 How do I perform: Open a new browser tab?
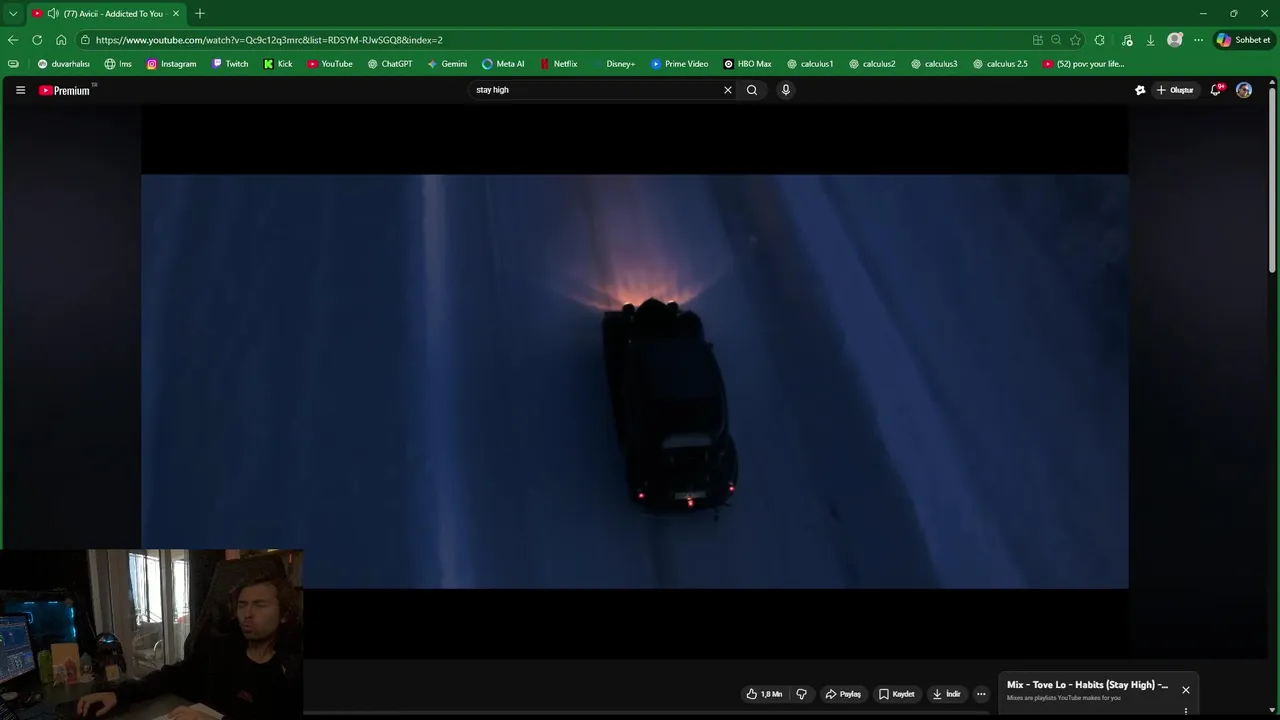point(200,14)
